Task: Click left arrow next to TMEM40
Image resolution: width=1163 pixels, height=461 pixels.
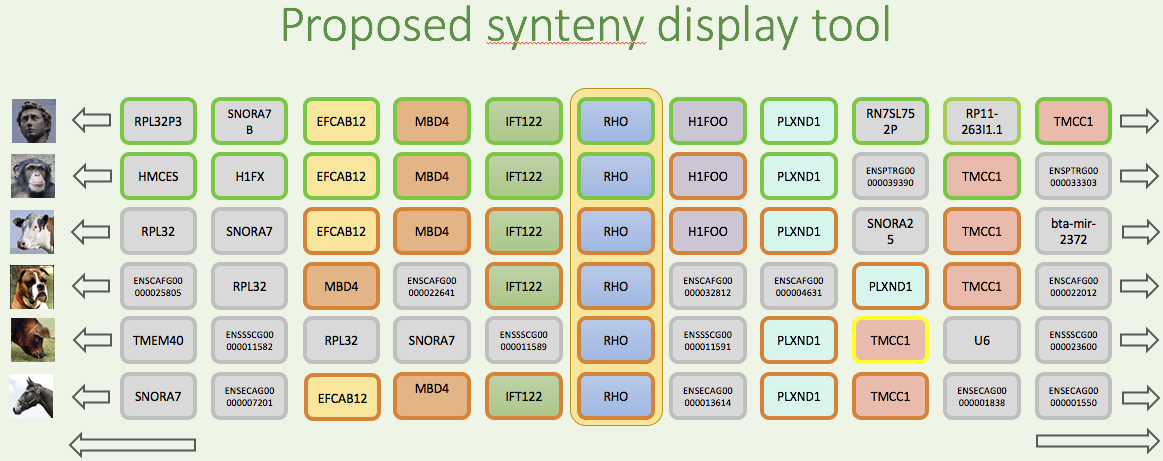Action: coord(91,341)
